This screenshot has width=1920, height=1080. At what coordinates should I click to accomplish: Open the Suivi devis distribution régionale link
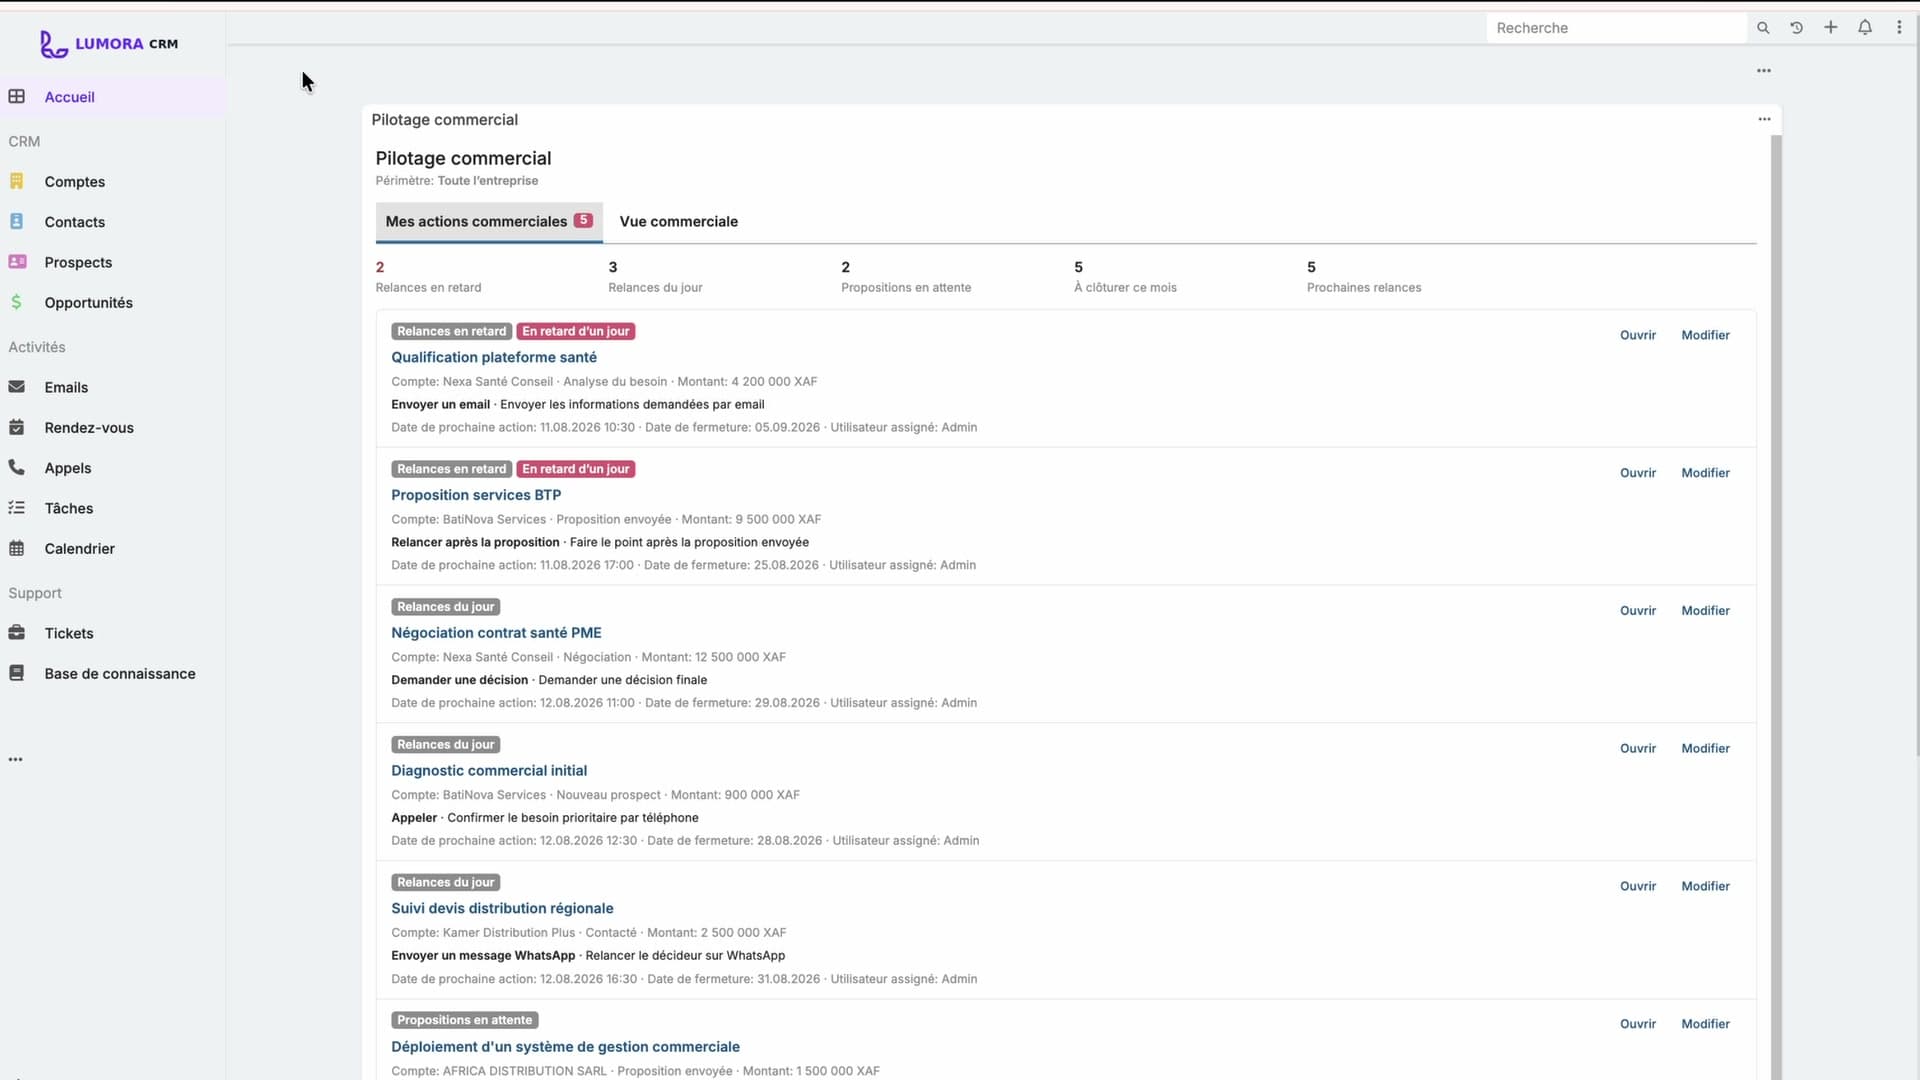click(502, 909)
